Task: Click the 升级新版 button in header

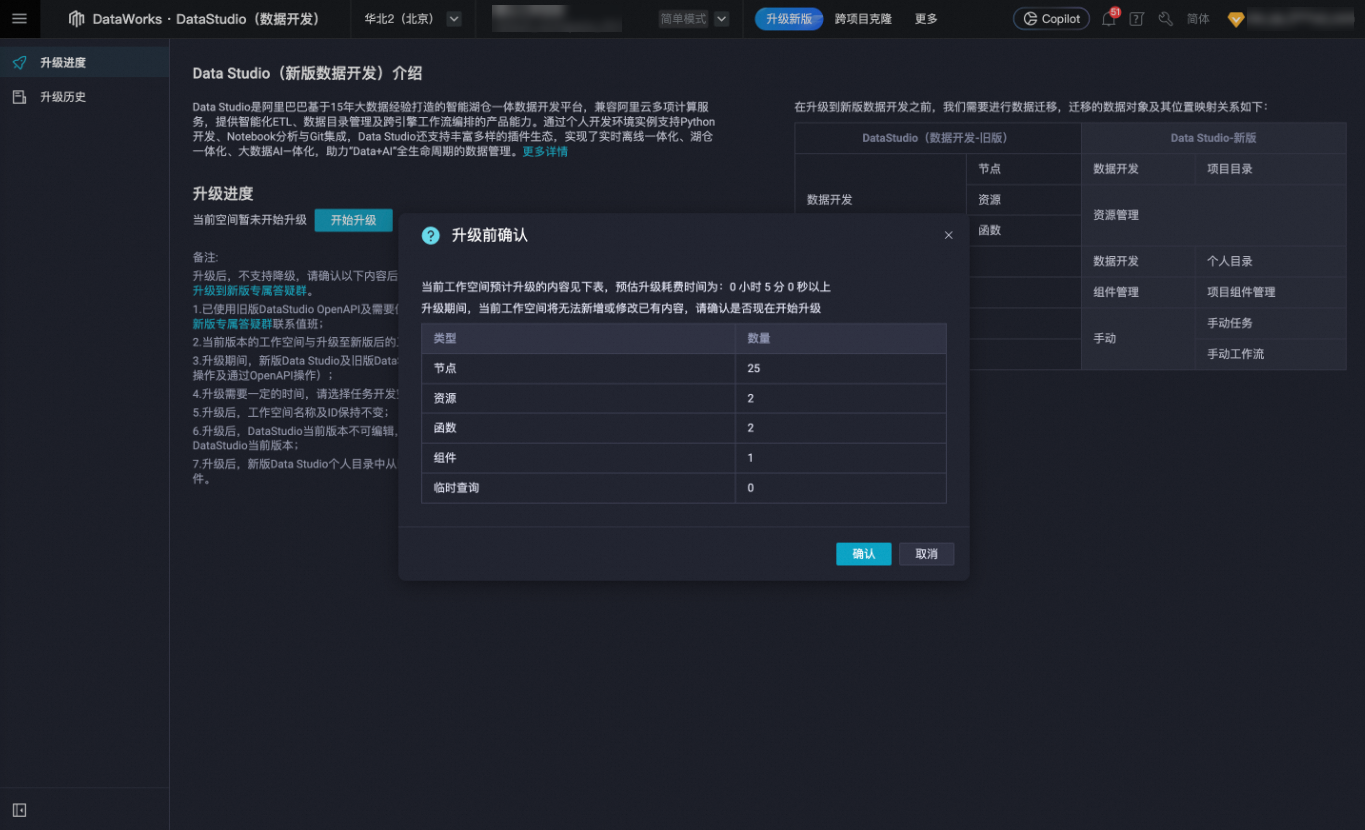Action: tap(789, 19)
